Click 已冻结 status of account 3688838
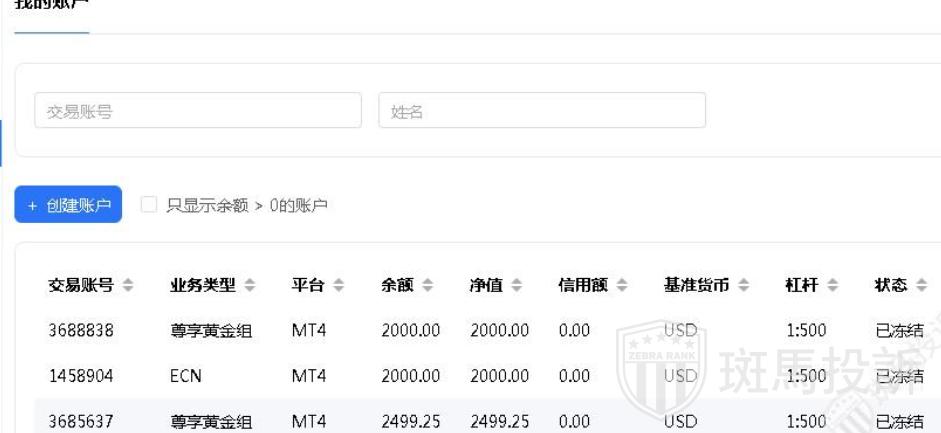The width and height of the screenshot is (941, 433). (x=899, y=331)
